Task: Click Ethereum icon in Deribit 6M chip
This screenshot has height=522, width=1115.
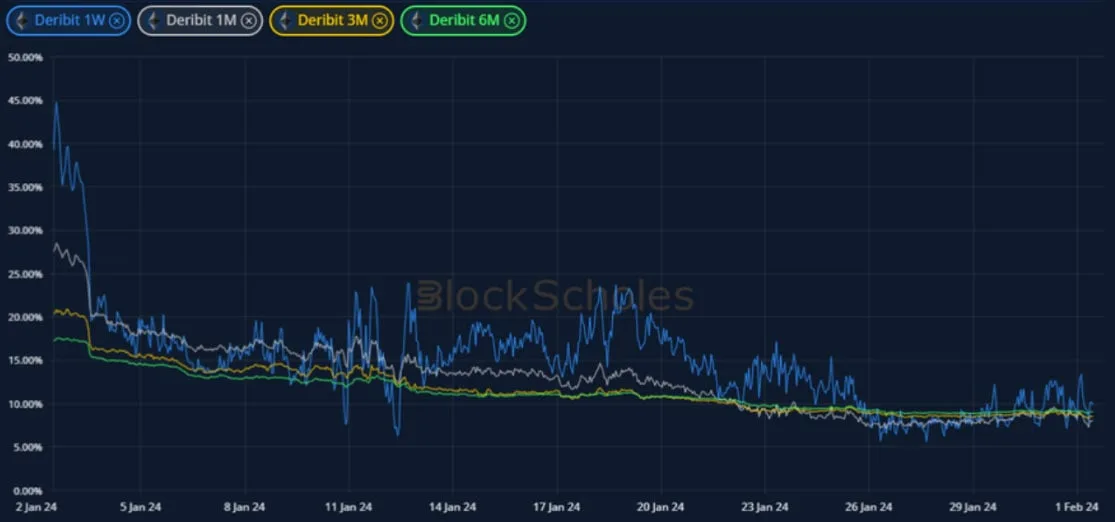Action: pyautogui.click(x=417, y=21)
